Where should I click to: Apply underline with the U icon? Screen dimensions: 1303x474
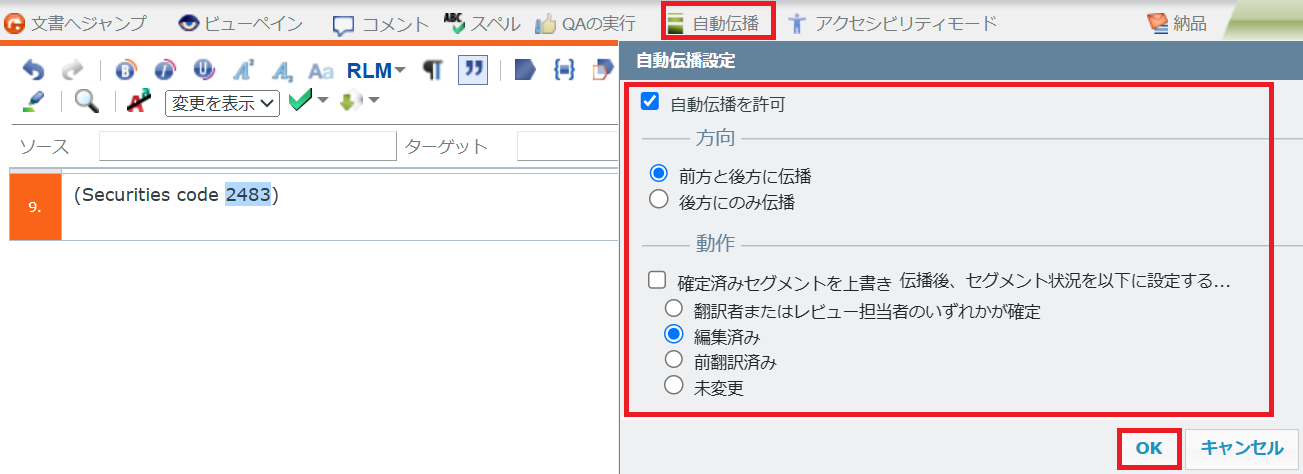point(204,71)
